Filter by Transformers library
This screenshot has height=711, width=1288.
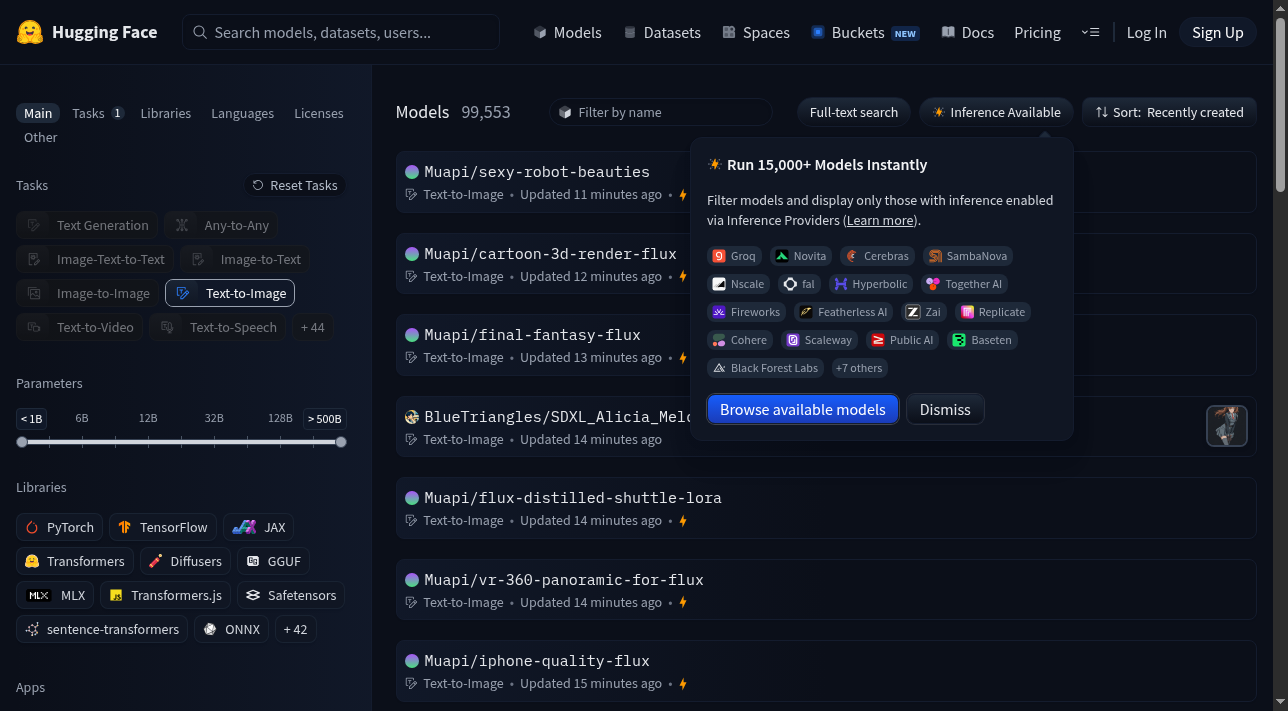pos(75,561)
